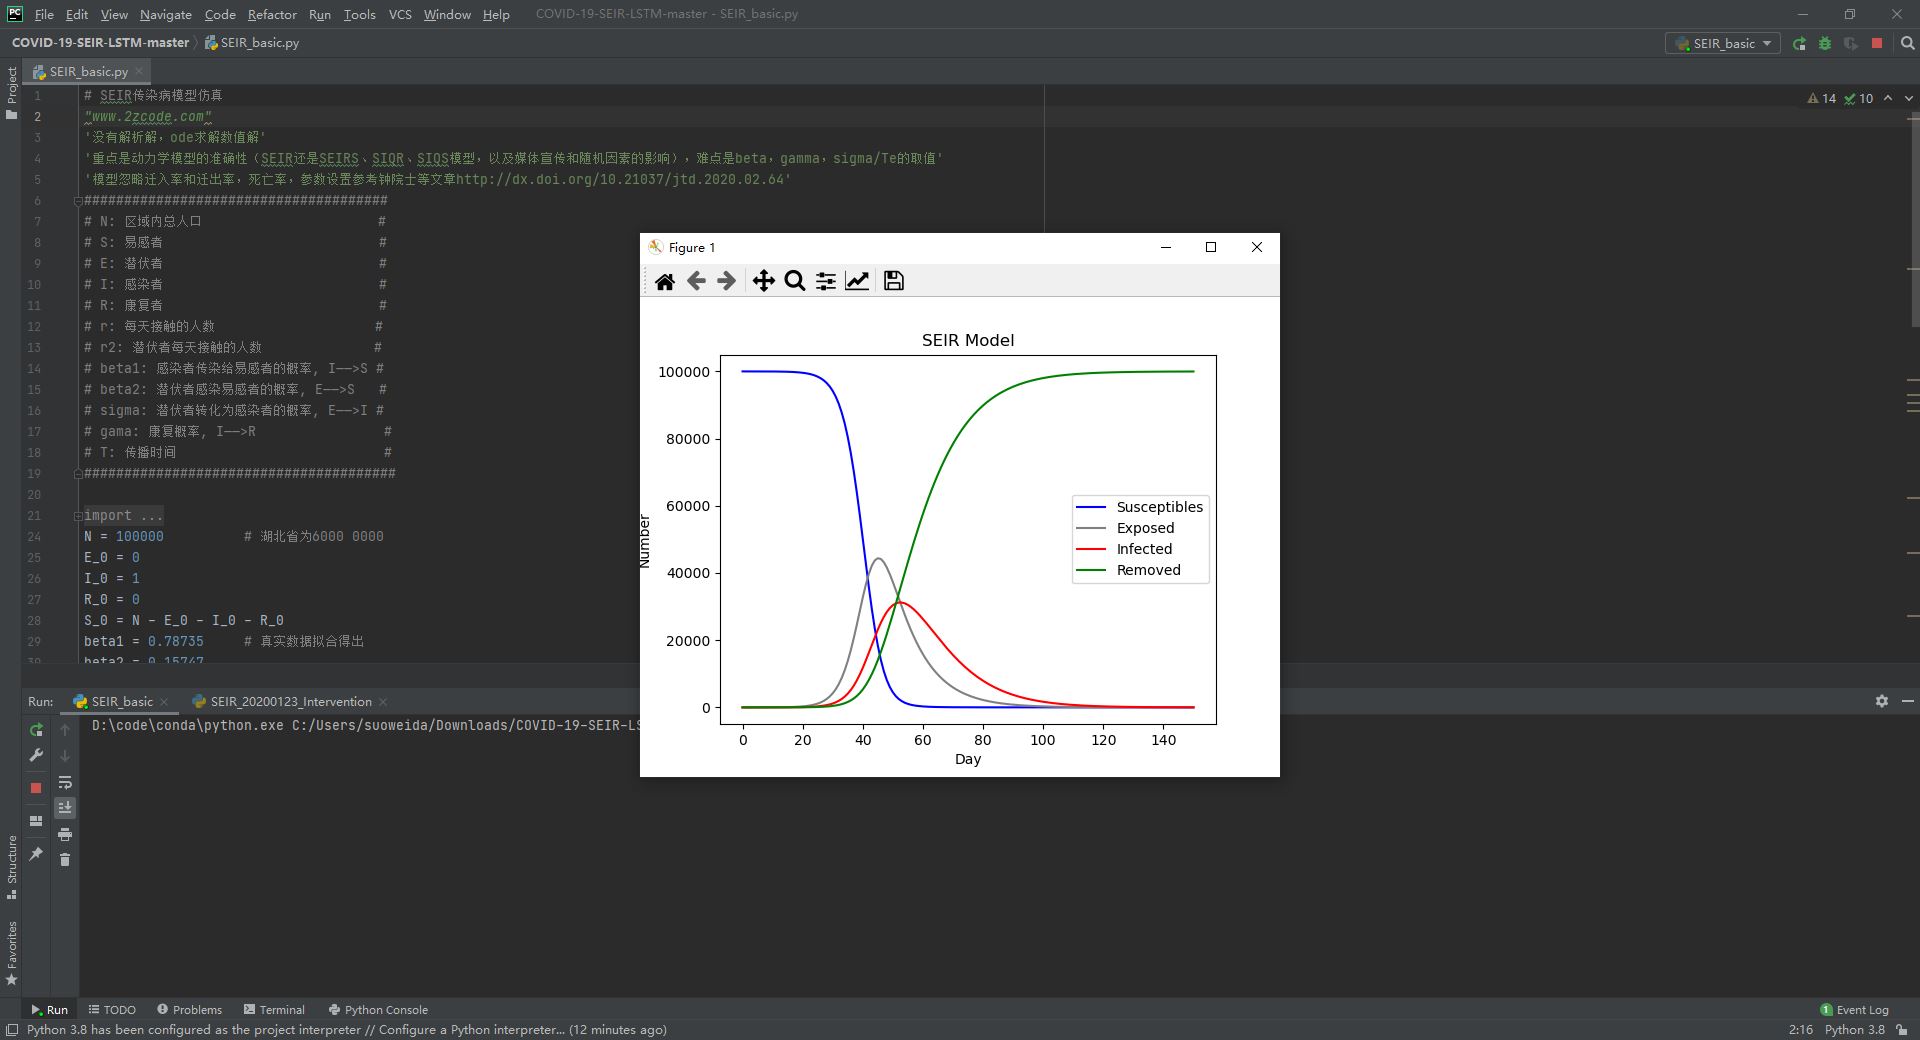Image resolution: width=1920 pixels, height=1040 pixels.
Task: Open the File menu
Action: click(x=44, y=15)
